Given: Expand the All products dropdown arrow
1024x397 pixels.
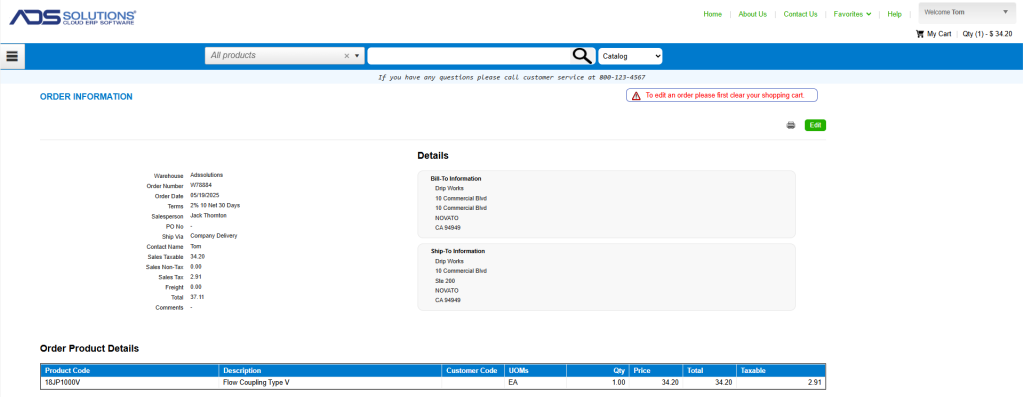Looking at the screenshot, I should click(x=357, y=56).
